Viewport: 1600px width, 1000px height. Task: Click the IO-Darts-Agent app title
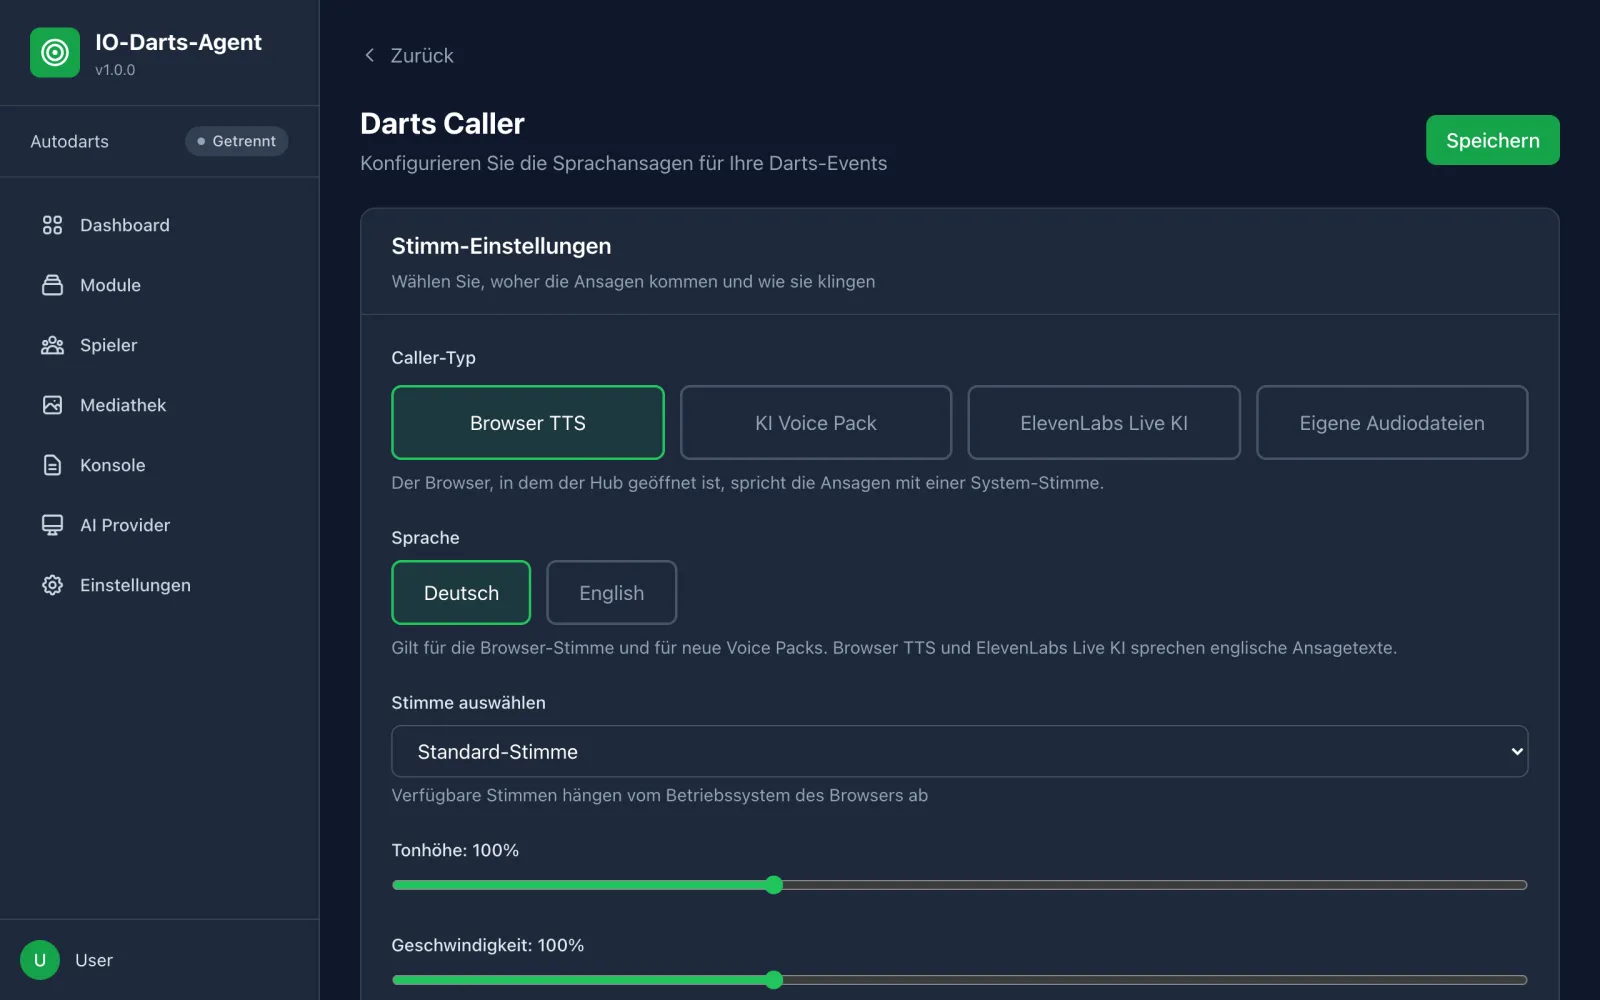pos(178,42)
